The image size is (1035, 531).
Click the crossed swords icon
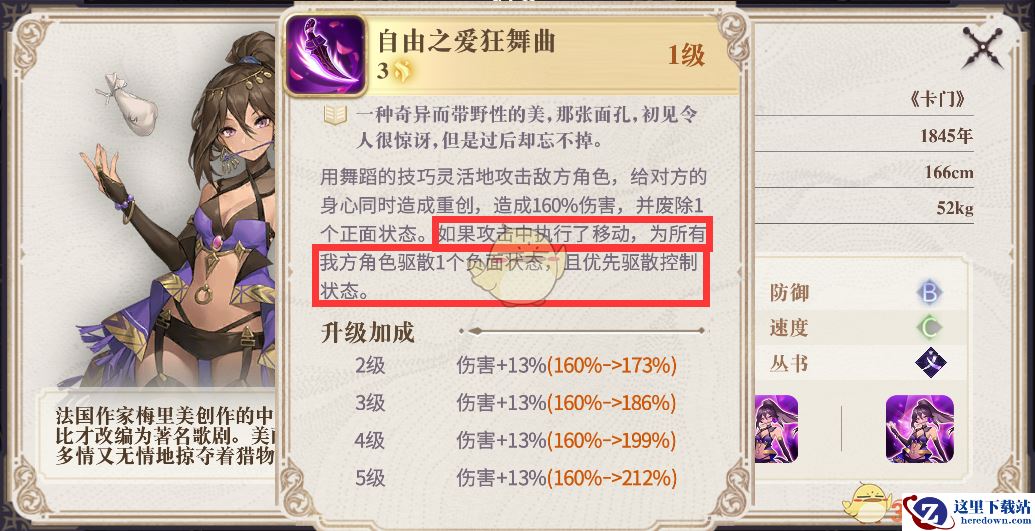coord(982,48)
